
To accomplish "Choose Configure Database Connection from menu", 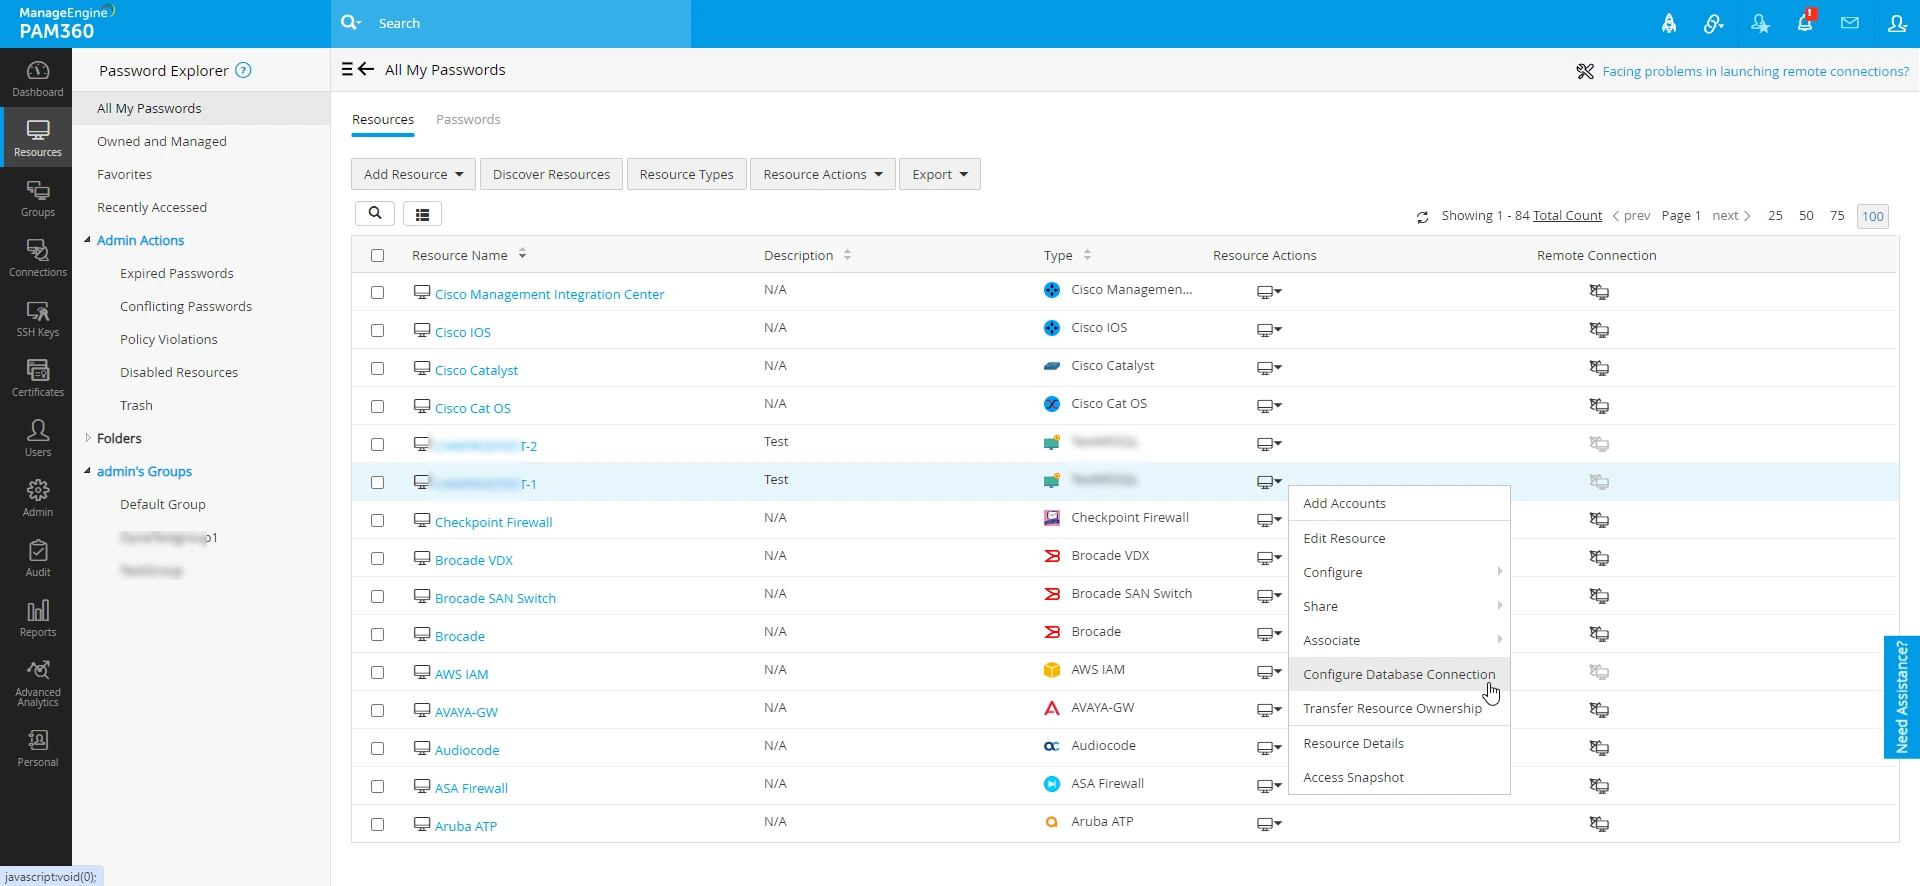I will [x=1398, y=675].
